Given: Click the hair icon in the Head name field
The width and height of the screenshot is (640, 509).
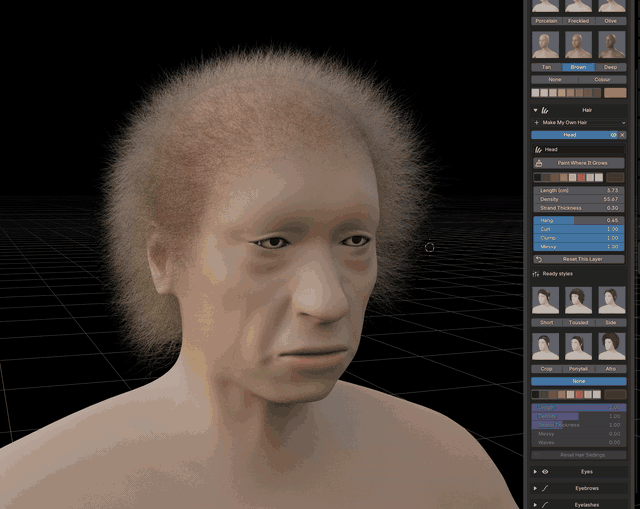Looking at the screenshot, I should [538, 149].
